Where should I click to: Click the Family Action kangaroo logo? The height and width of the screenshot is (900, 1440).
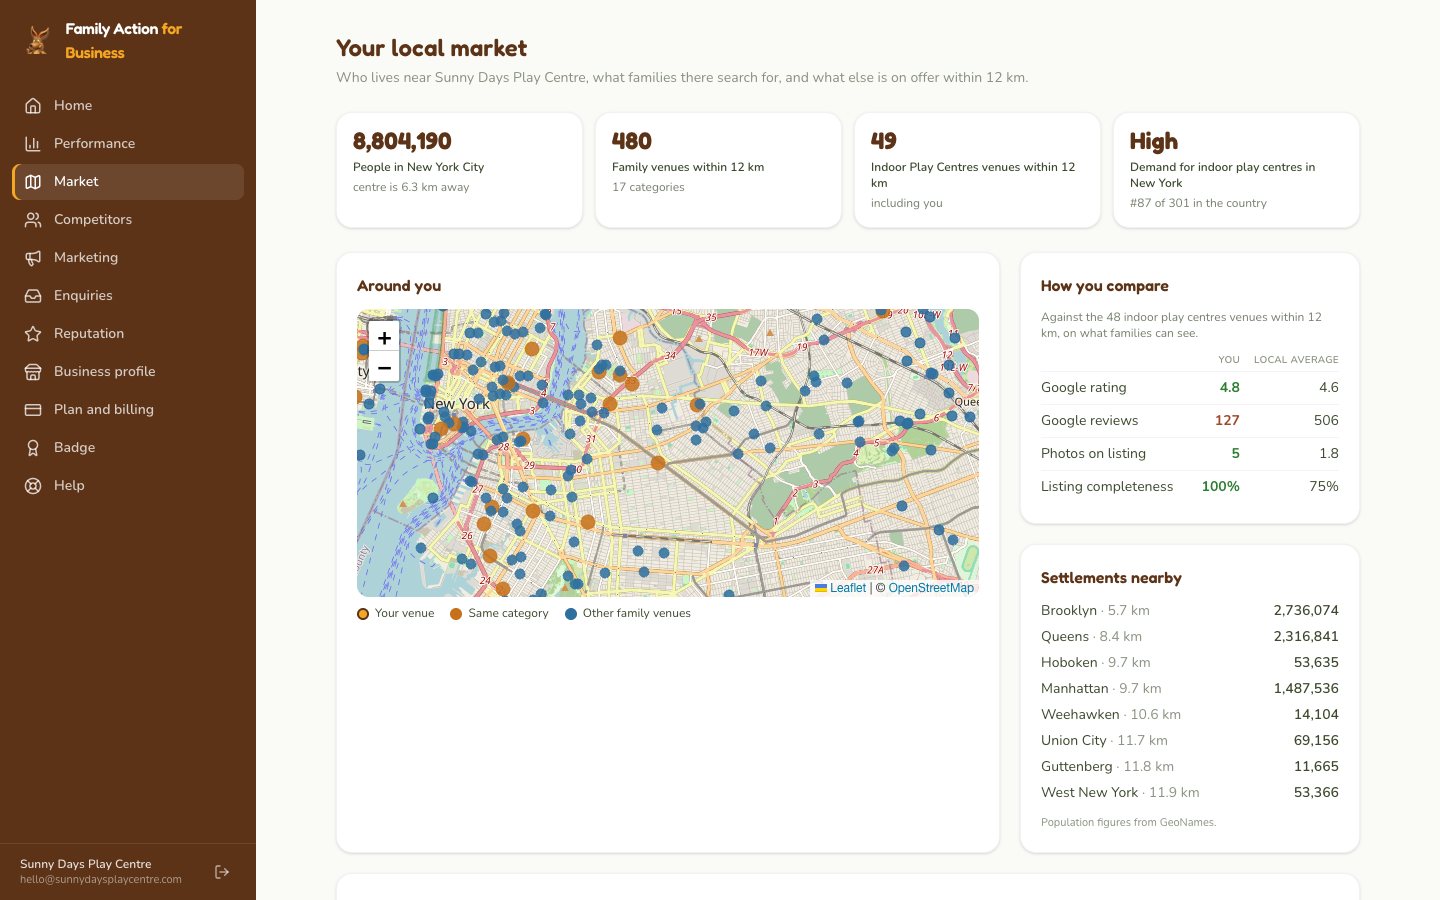38,40
